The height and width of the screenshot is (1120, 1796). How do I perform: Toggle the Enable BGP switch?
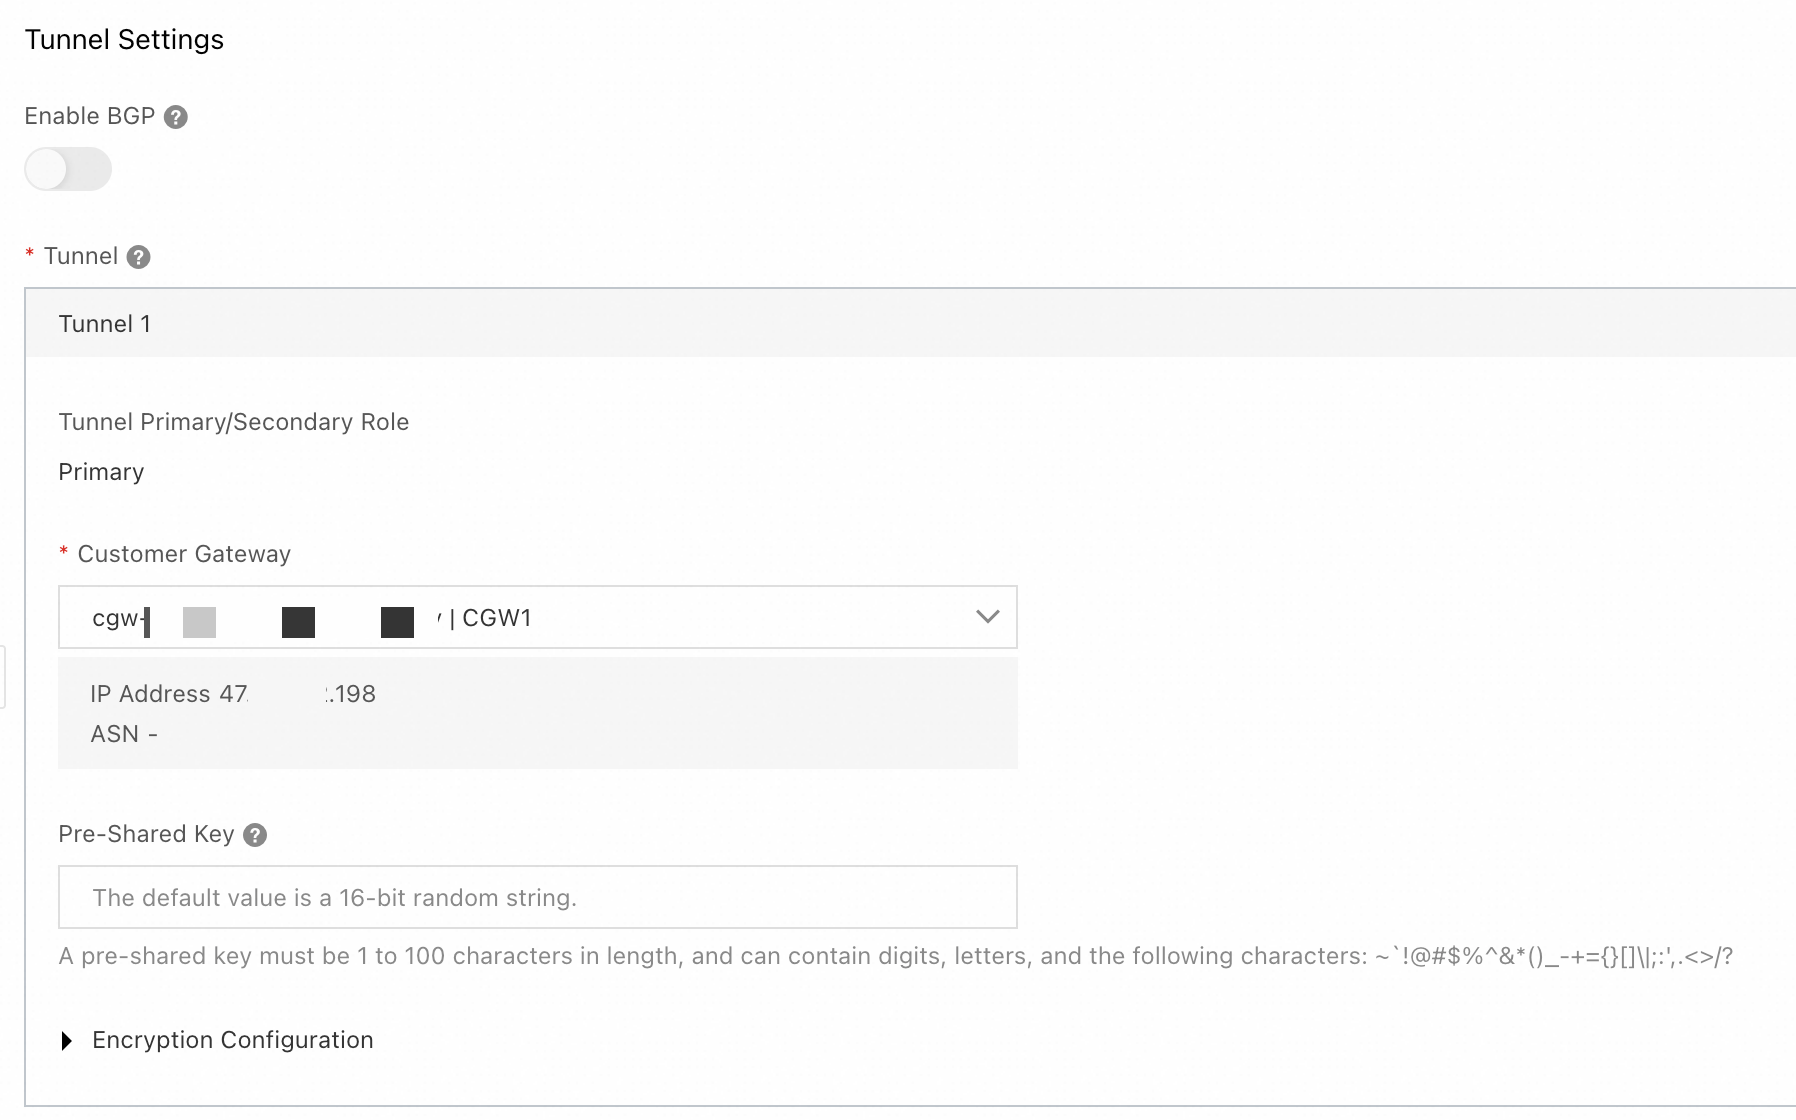68,169
